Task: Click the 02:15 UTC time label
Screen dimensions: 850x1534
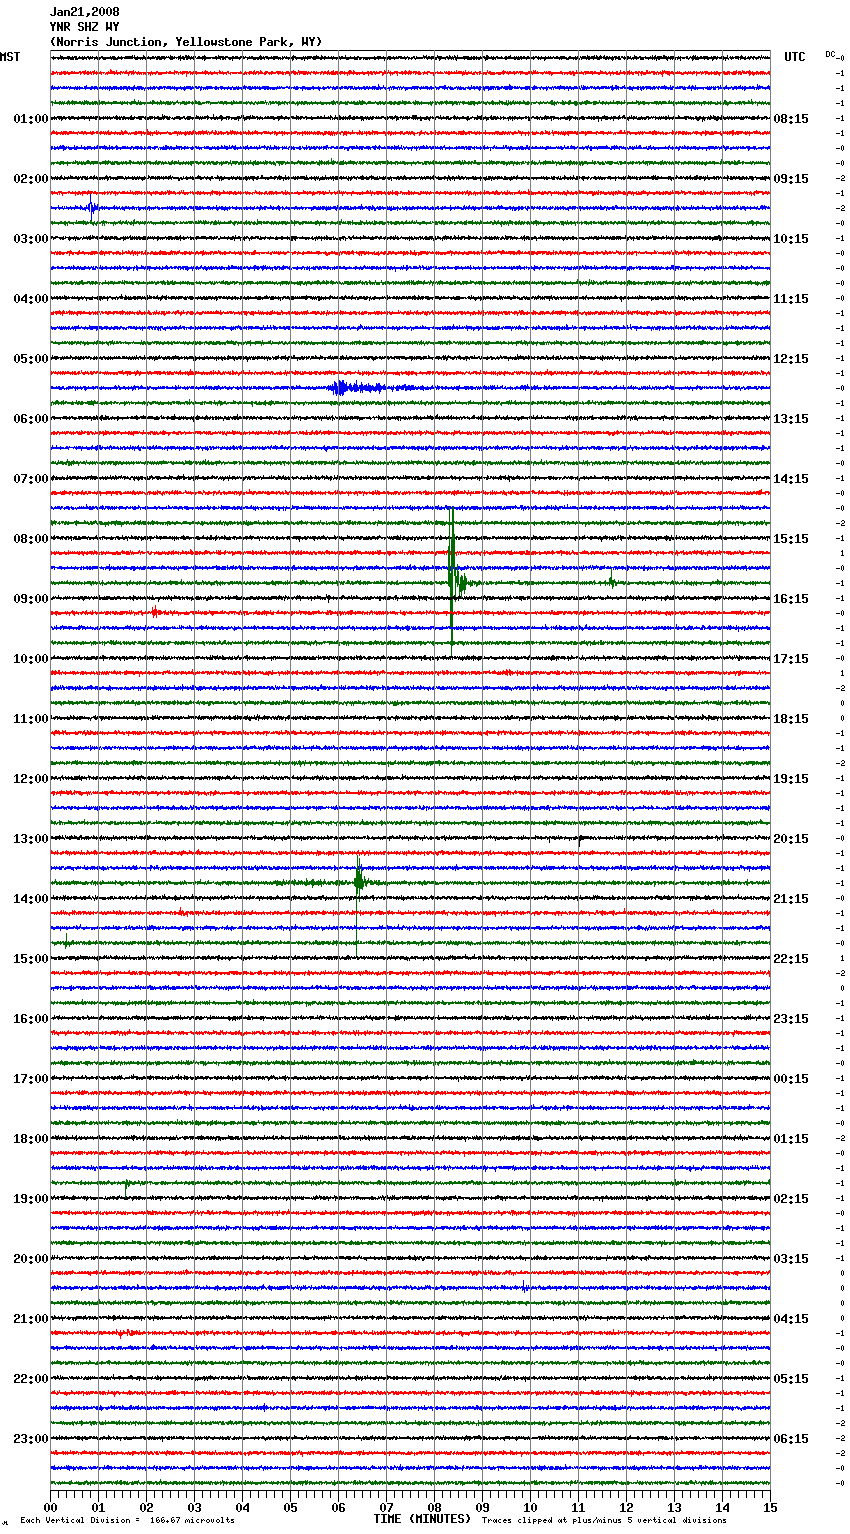Action: click(791, 1199)
